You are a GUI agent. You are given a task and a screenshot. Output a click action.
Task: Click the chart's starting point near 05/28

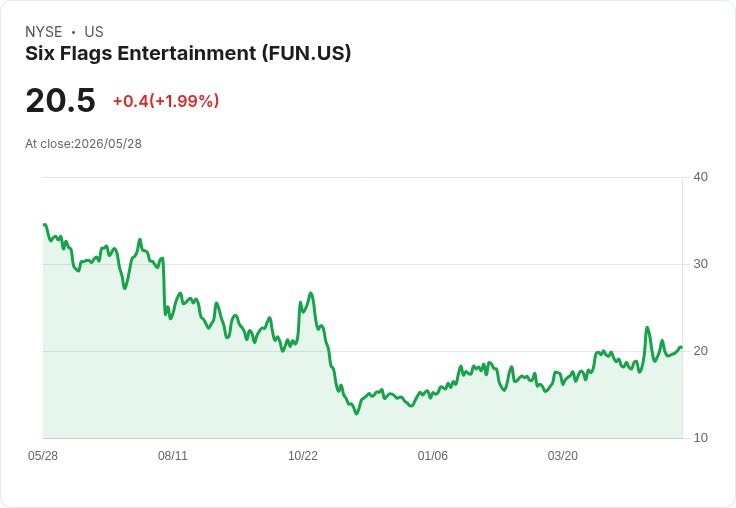click(45, 225)
